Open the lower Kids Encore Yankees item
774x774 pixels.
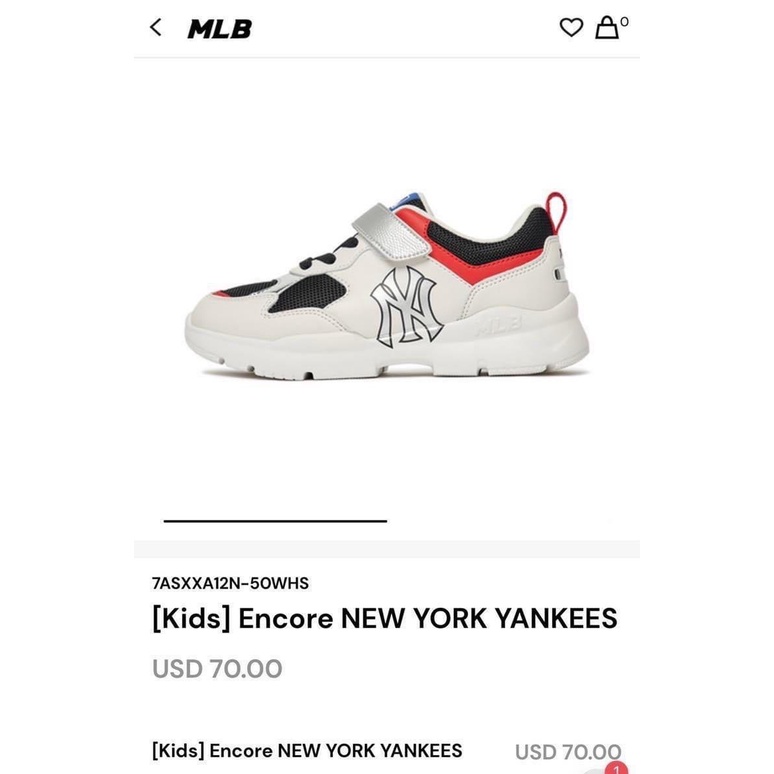click(x=307, y=751)
